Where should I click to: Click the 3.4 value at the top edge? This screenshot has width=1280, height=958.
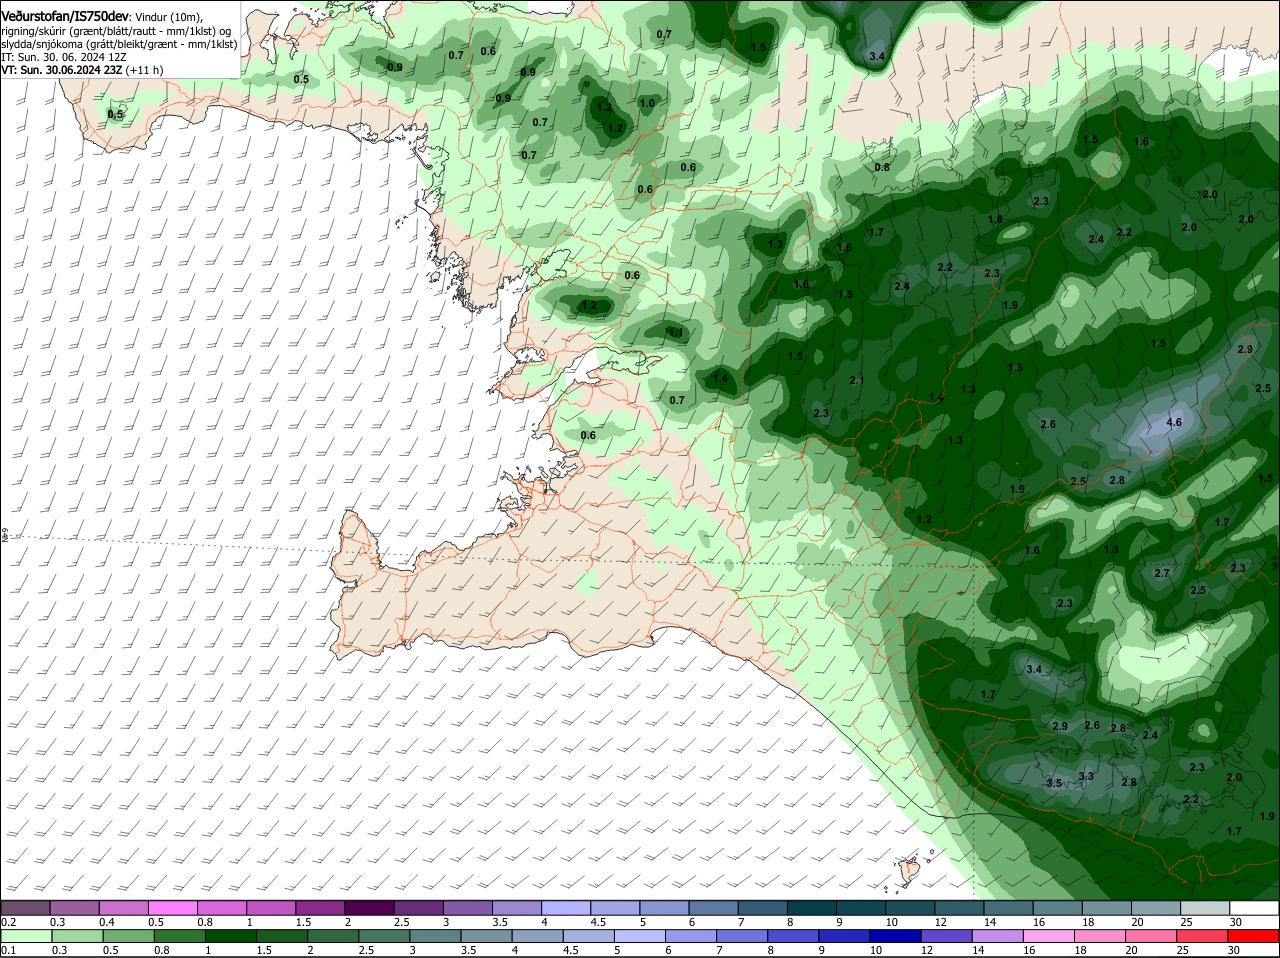[877, 56]
